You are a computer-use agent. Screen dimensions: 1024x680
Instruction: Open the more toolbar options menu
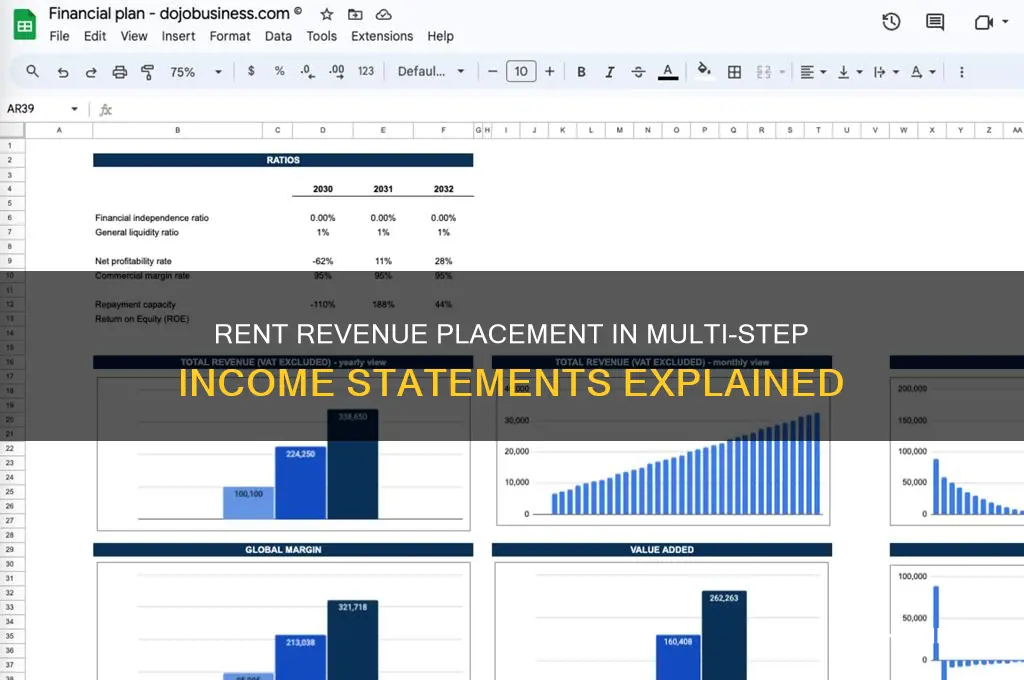pos(961,72)
